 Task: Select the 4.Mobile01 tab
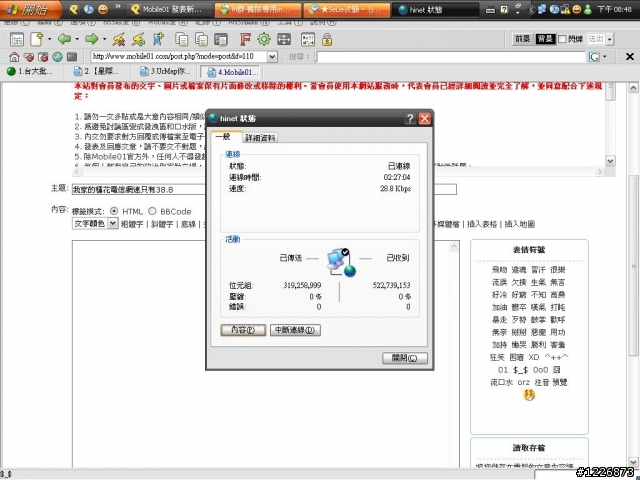(x=231, y=72)
